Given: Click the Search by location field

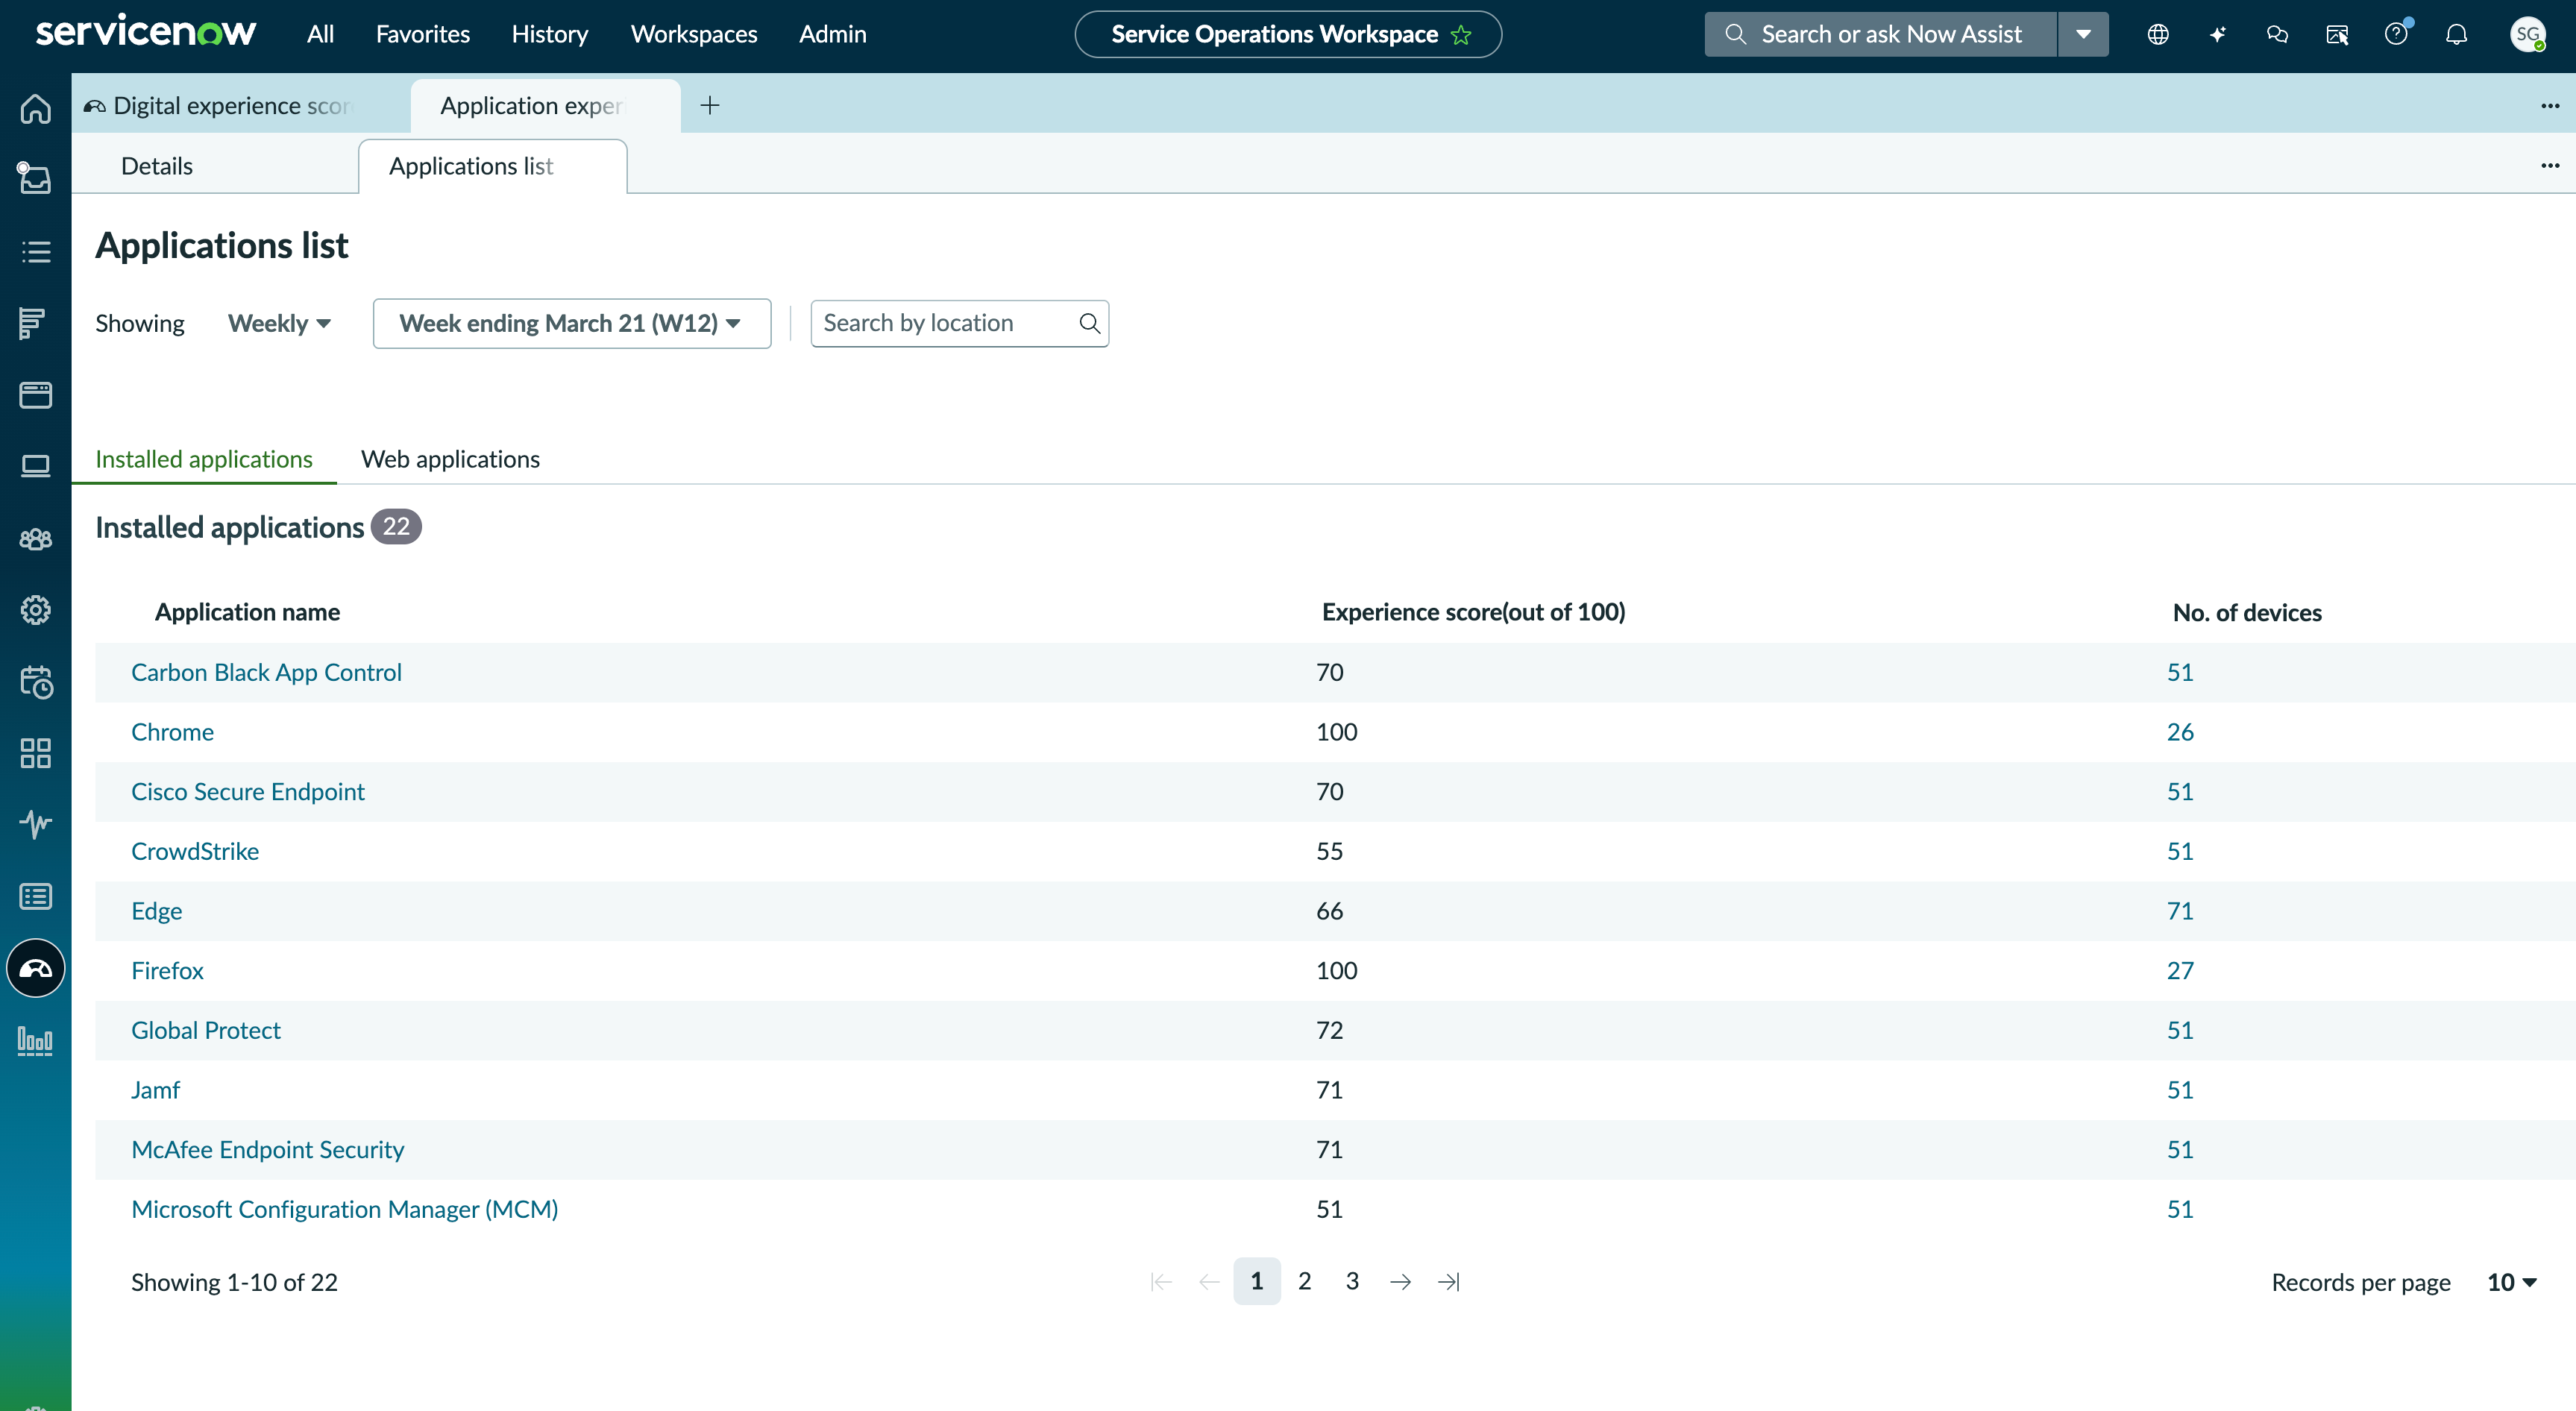Looking at the screenshot, I should (959, 323).
